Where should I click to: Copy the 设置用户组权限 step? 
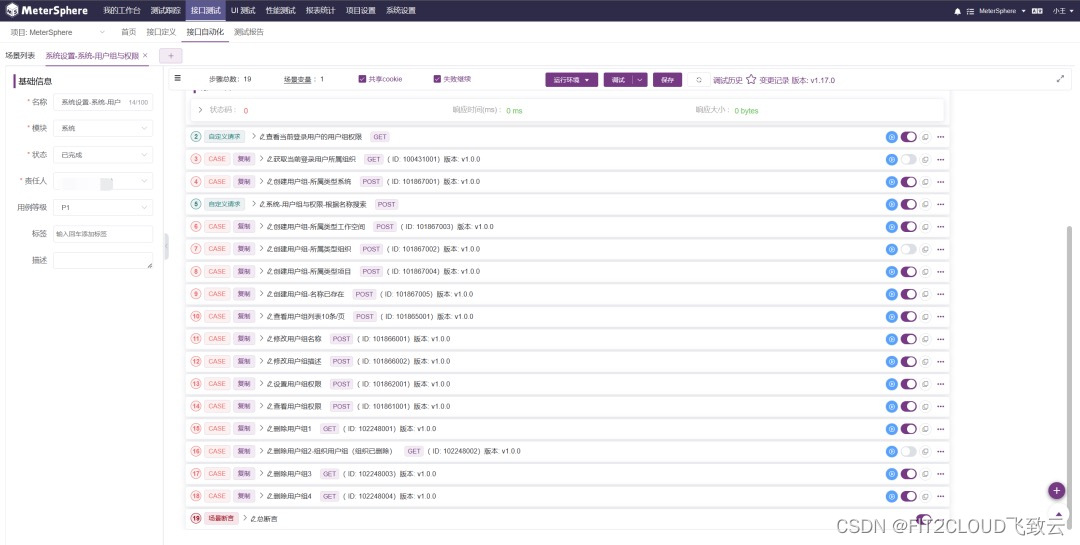tap(926, 384)
